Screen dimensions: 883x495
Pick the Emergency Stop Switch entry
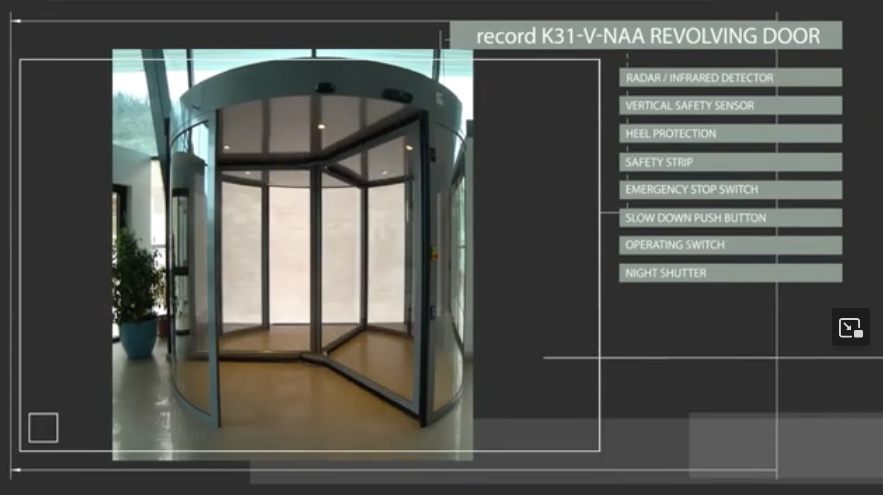point(729,190)
